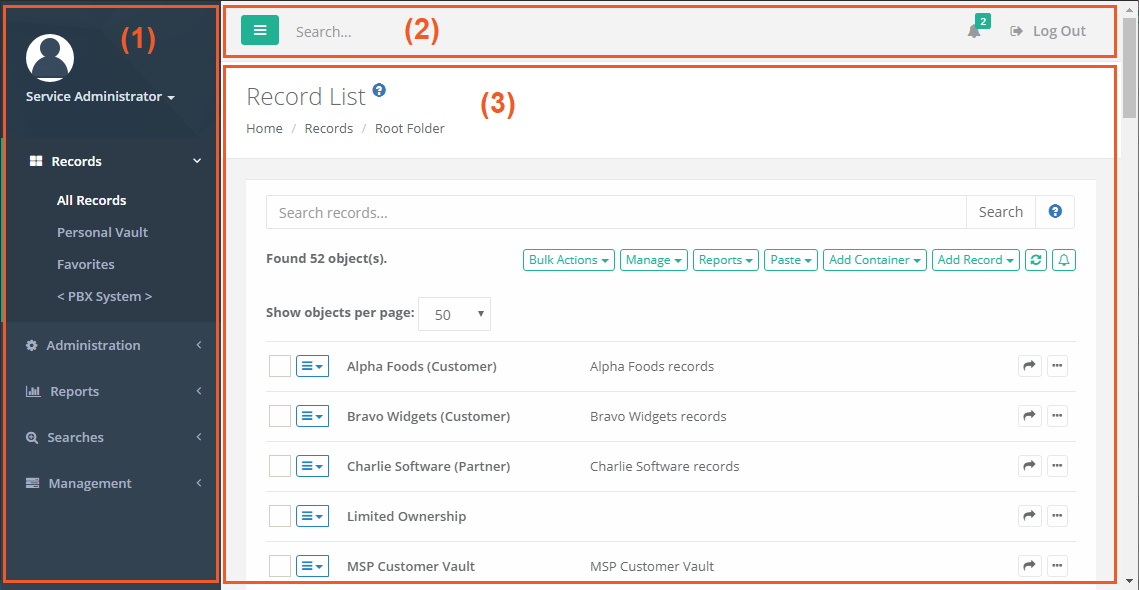Screen dimensions: 1139x590
Task: Open the Bulk Actions dropdown
Action: click(x=568, y=259)
